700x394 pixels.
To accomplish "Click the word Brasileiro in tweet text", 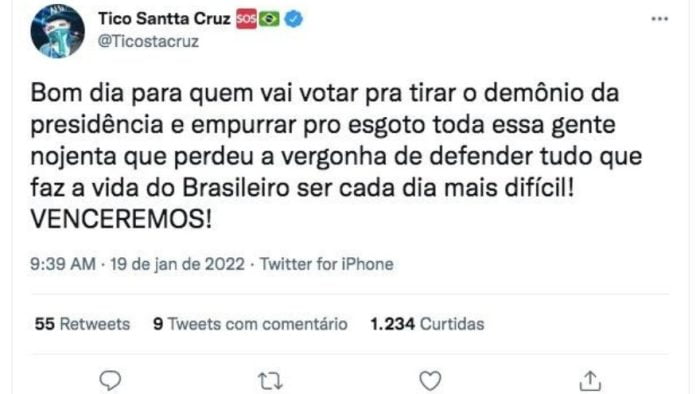I will coord(236,188).
